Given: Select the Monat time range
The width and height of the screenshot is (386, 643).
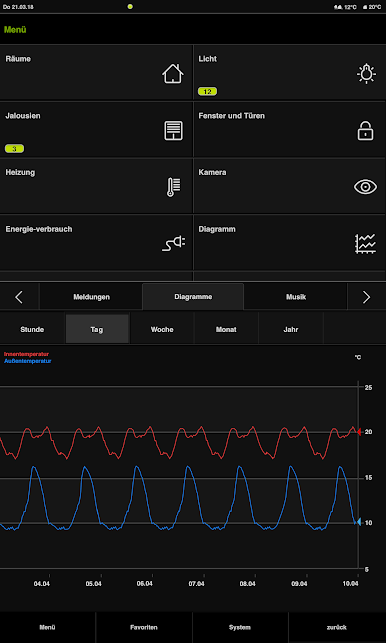Looking at the screenshot, I should pos(226,329).
